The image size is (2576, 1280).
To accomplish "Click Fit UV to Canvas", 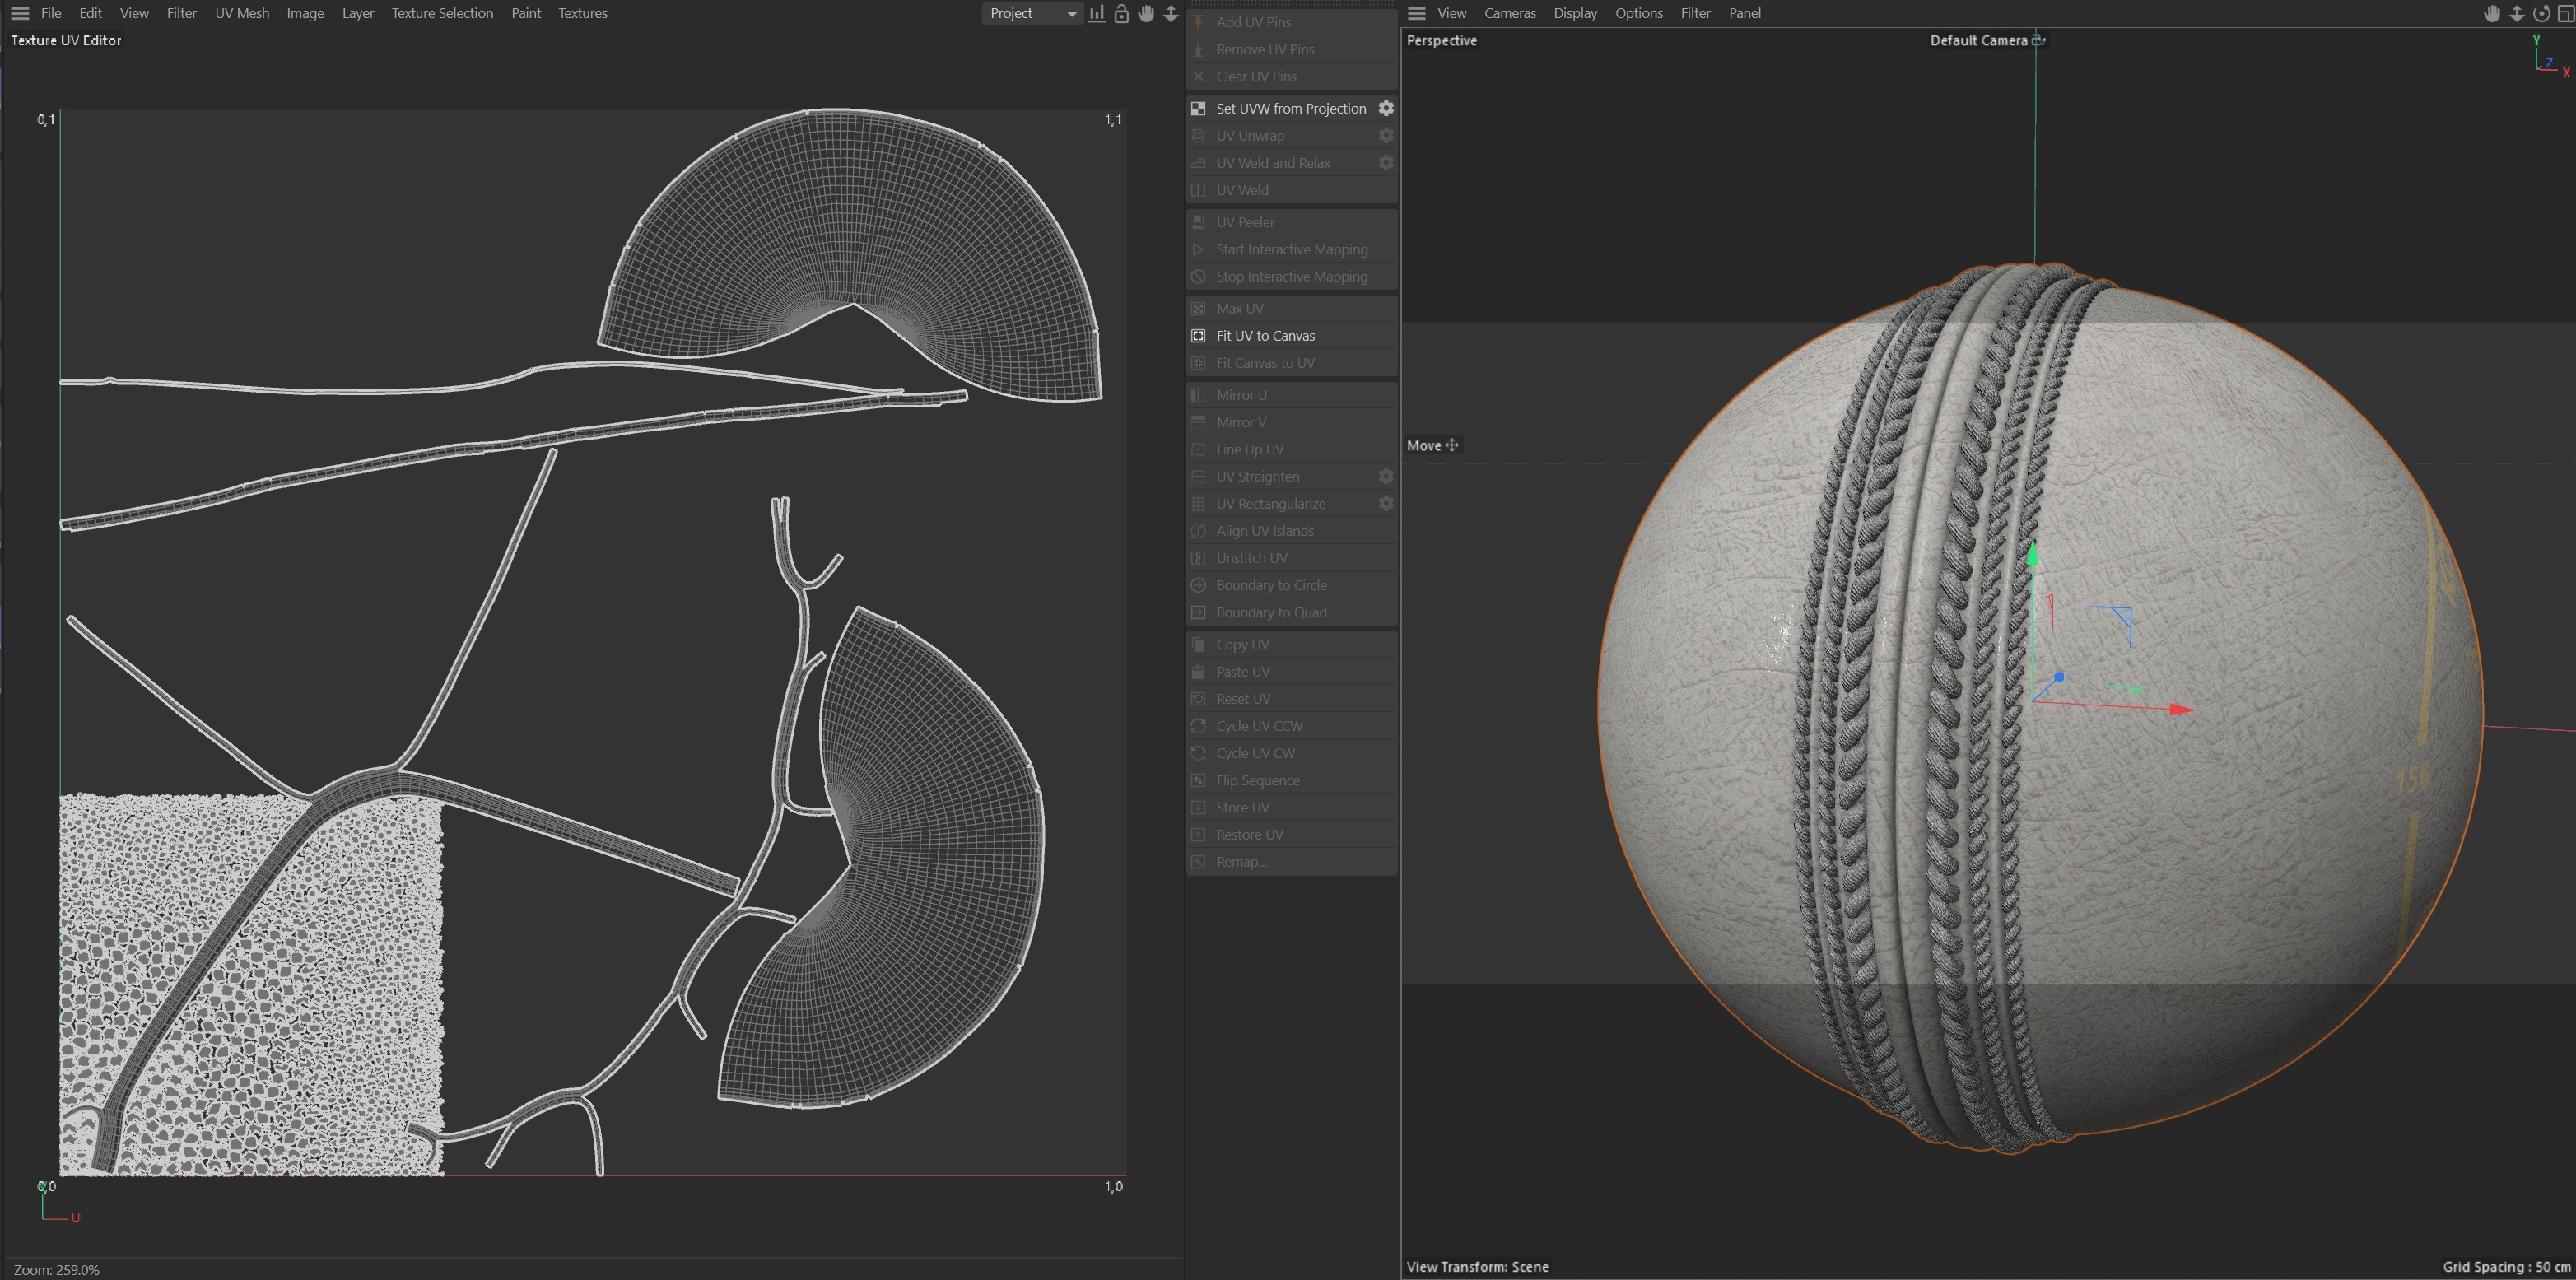I will 1265,336.
